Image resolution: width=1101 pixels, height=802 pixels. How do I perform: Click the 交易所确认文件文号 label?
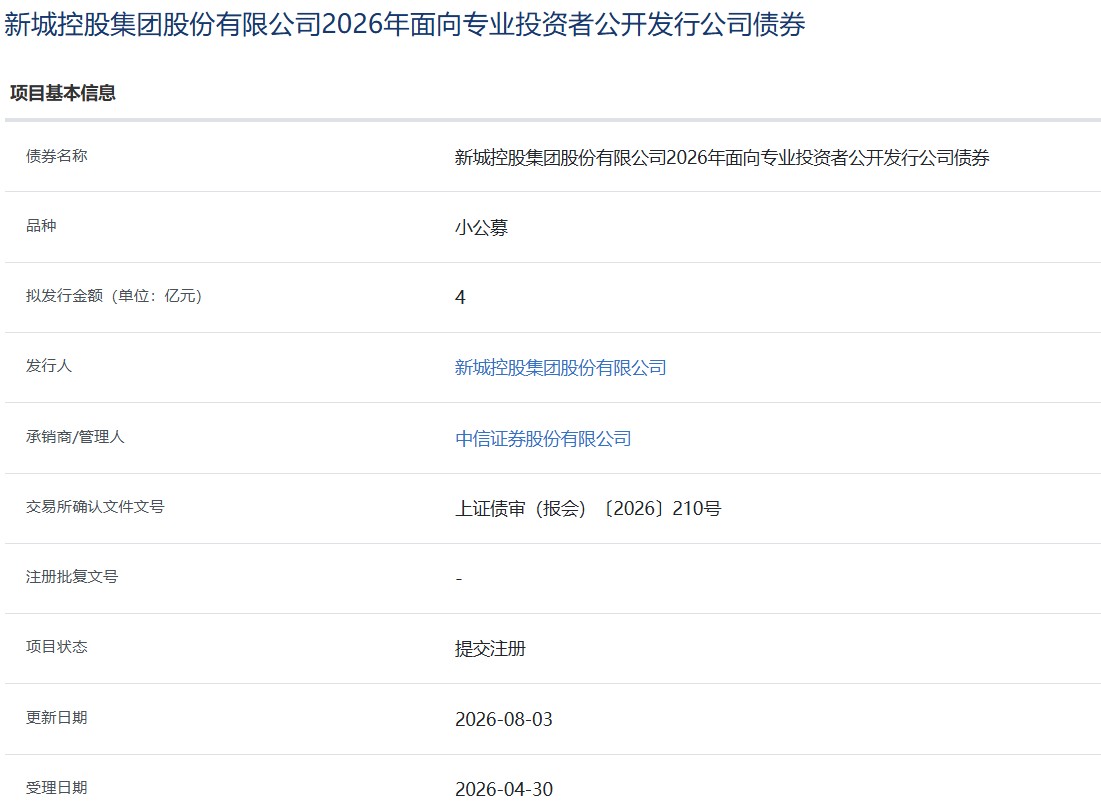95,506
